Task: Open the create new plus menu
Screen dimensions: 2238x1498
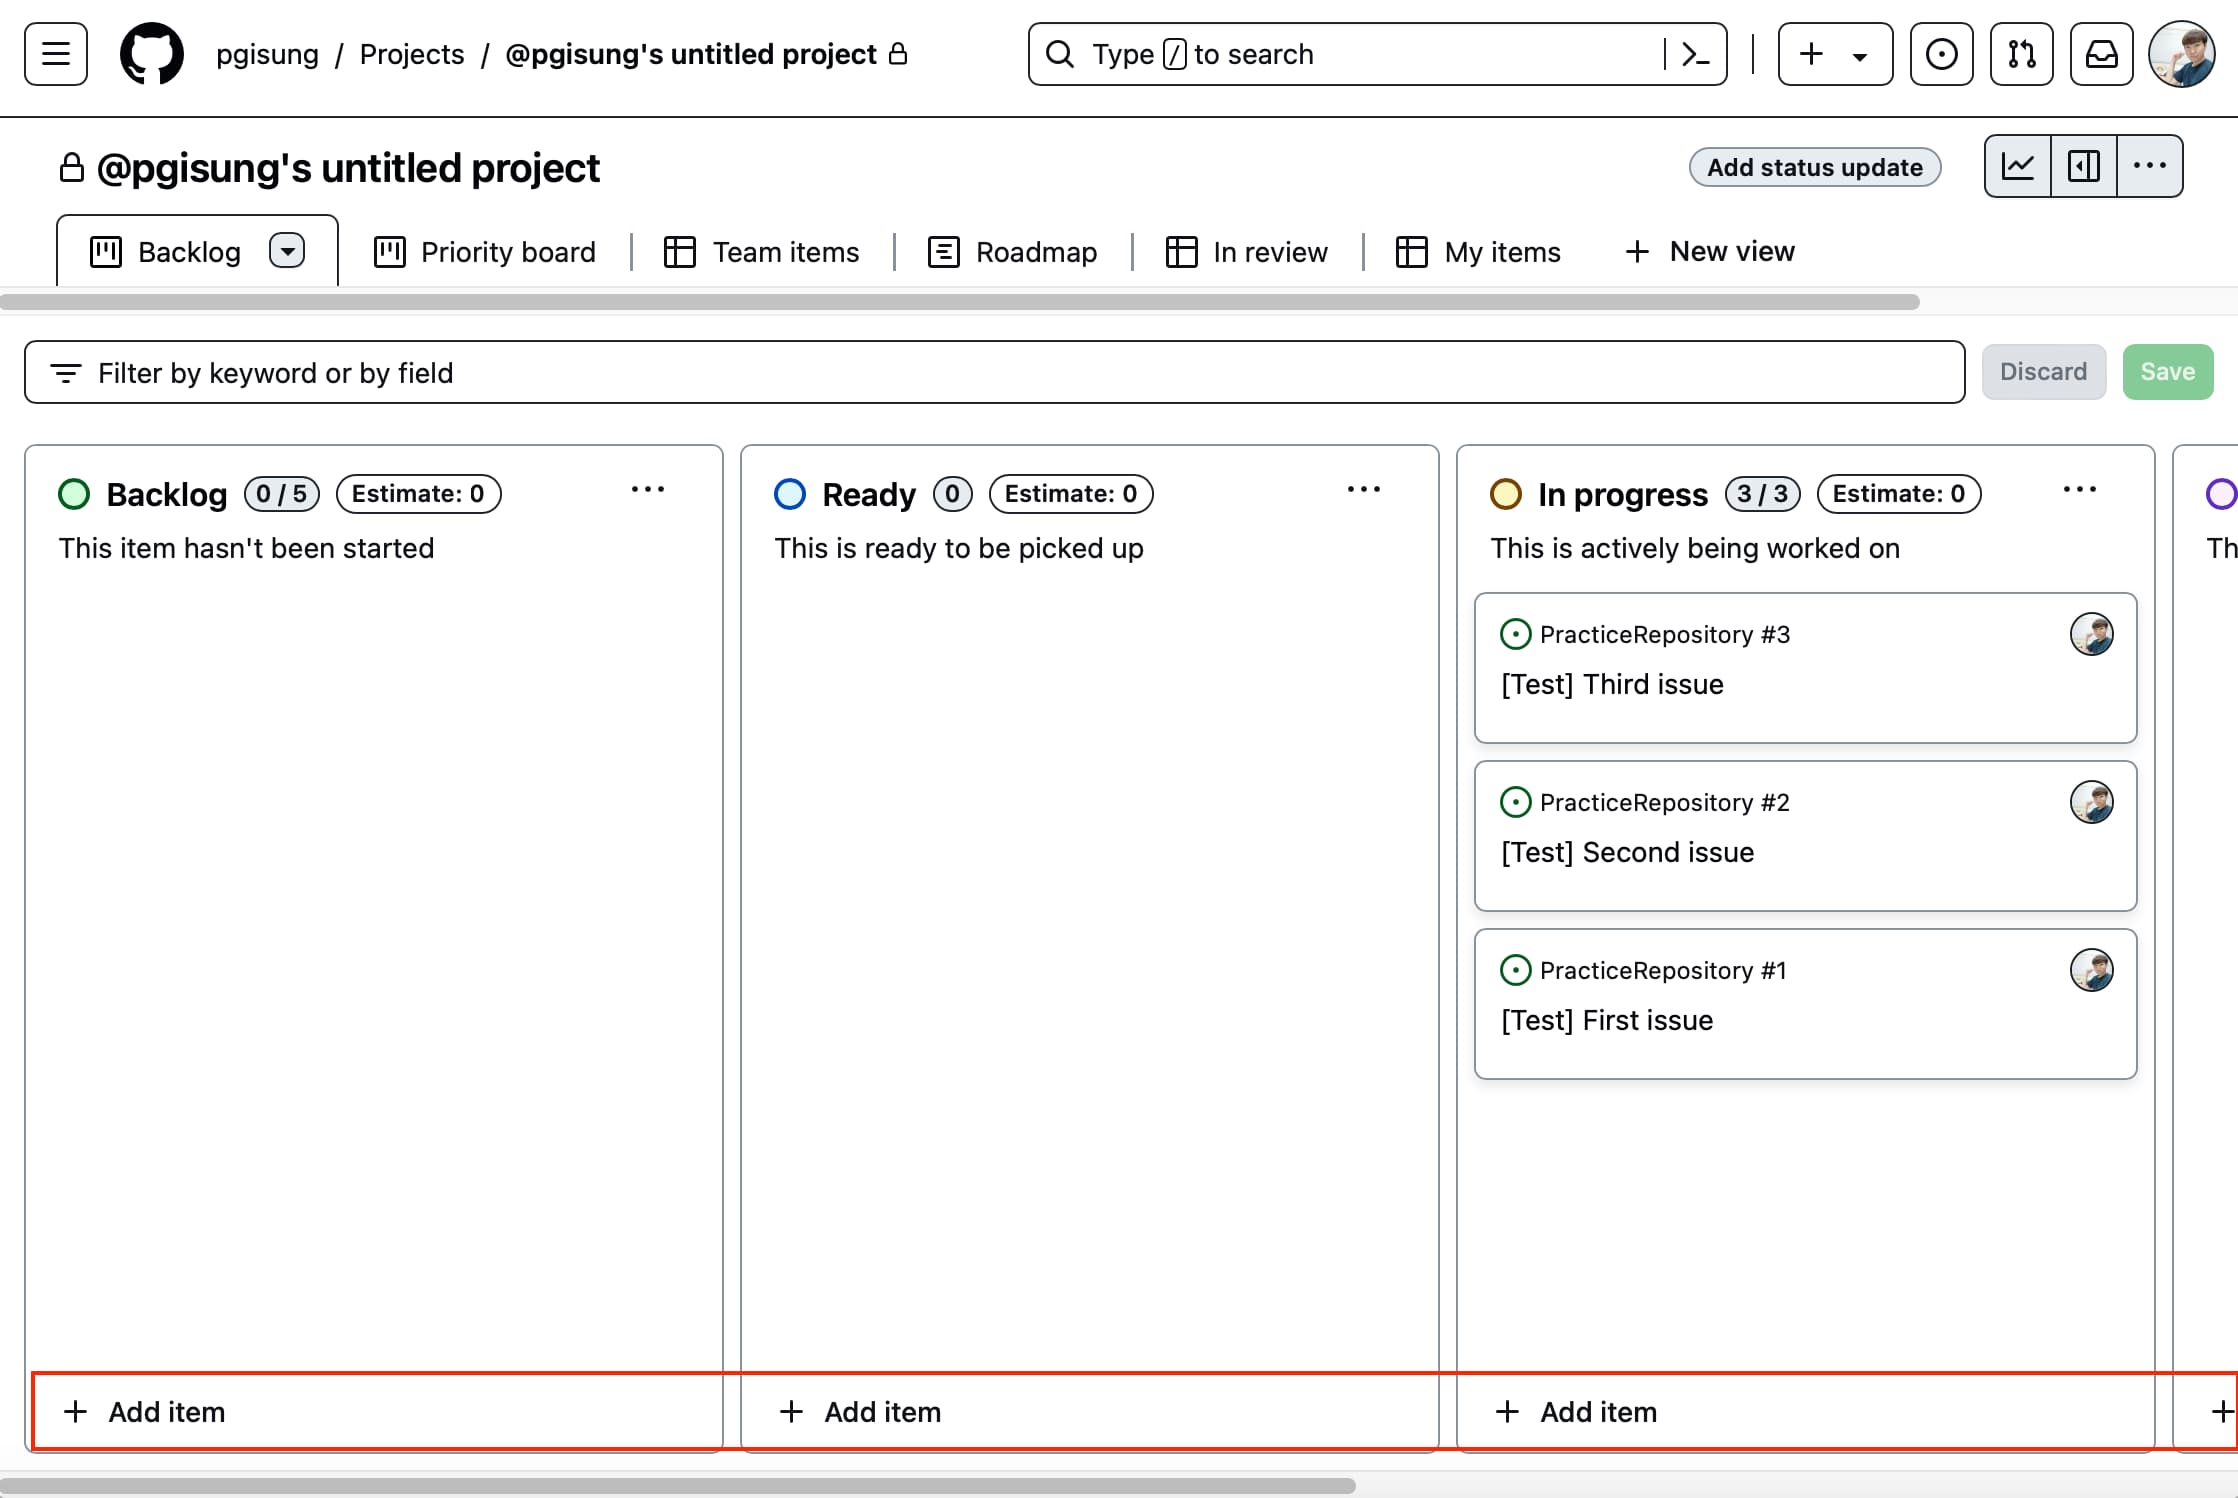Action: click(x=1835, y=54)
